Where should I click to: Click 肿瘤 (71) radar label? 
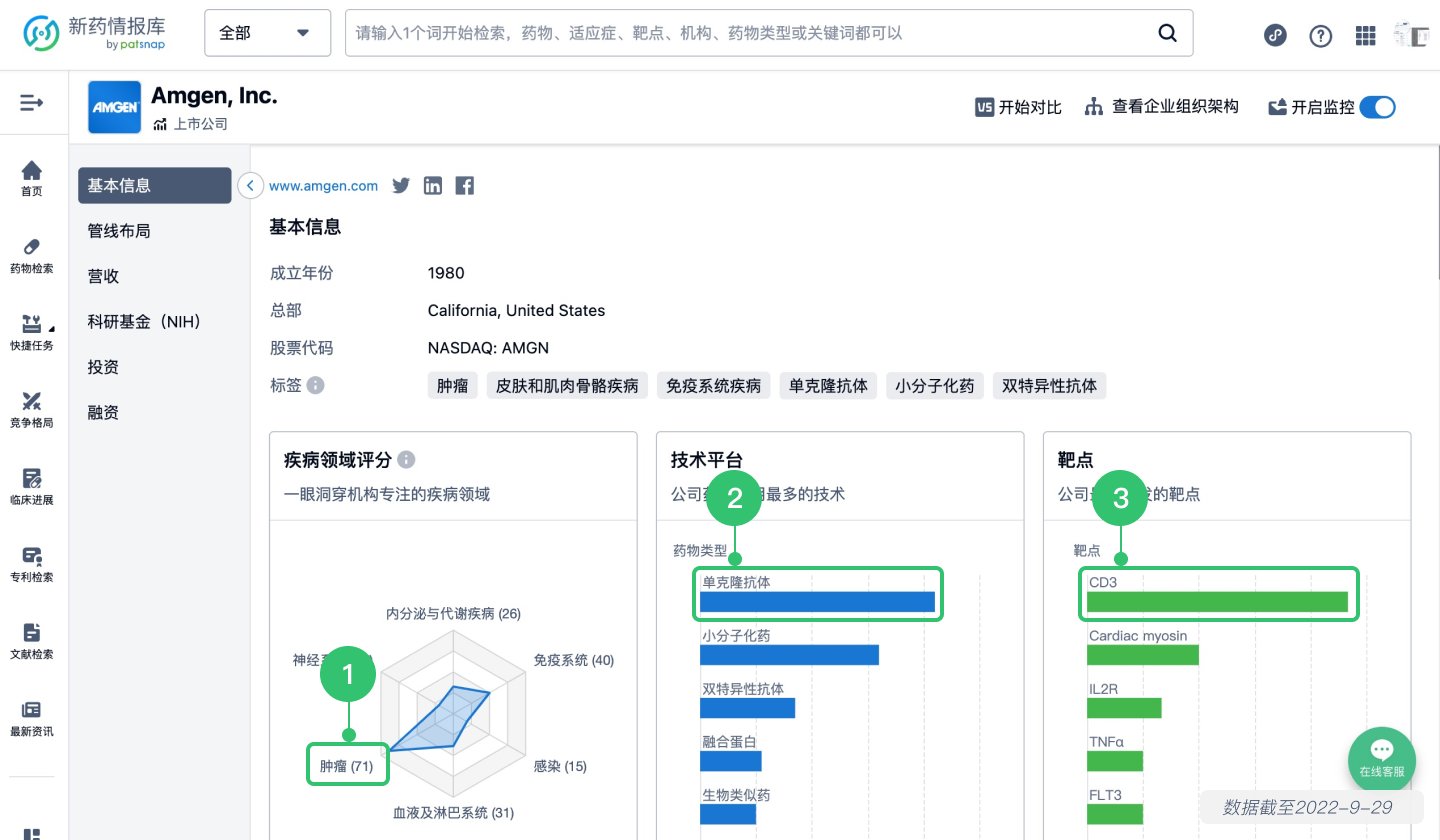click(x=346, y=767)
